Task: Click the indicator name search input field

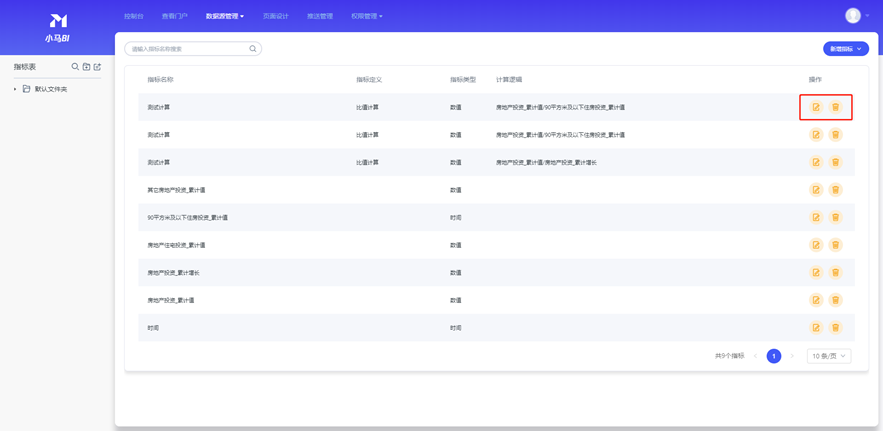Action: click(187, 49)
